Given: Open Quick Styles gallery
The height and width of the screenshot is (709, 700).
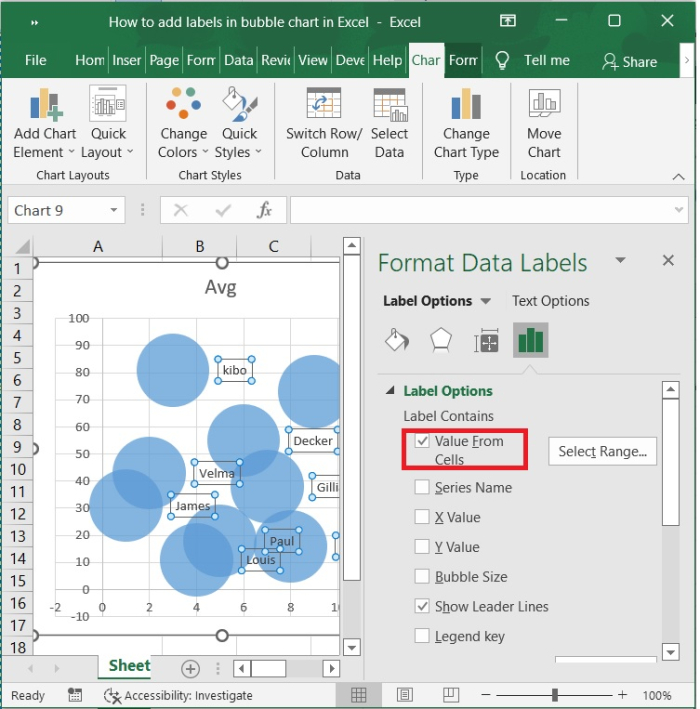Looking at the screenshot, I should 238,123.
